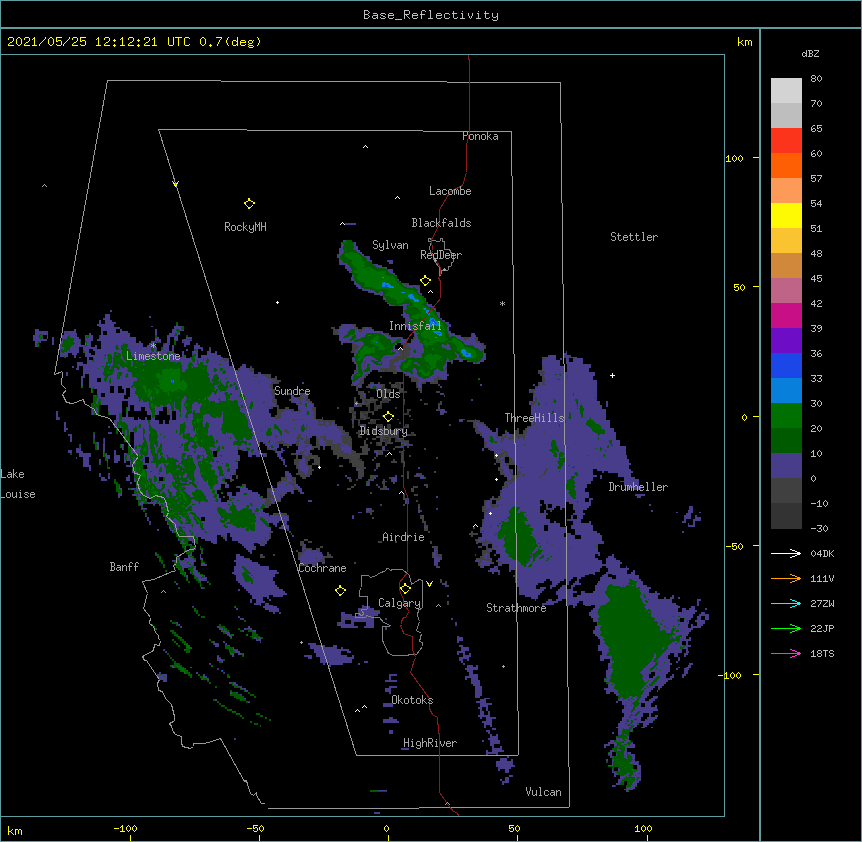The height and width of the screenshot is (842, 862).
Task: Click the Vulcan label
Action: 543,792
